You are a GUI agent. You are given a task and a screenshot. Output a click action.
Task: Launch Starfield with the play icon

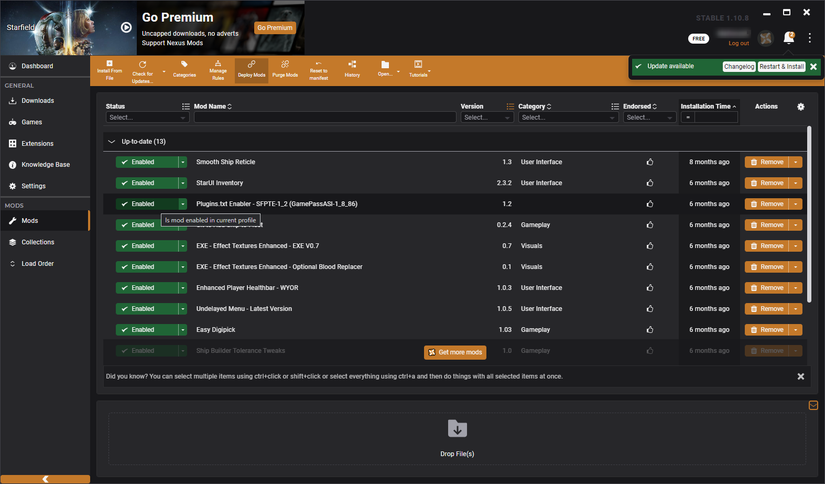pos(126,27)
